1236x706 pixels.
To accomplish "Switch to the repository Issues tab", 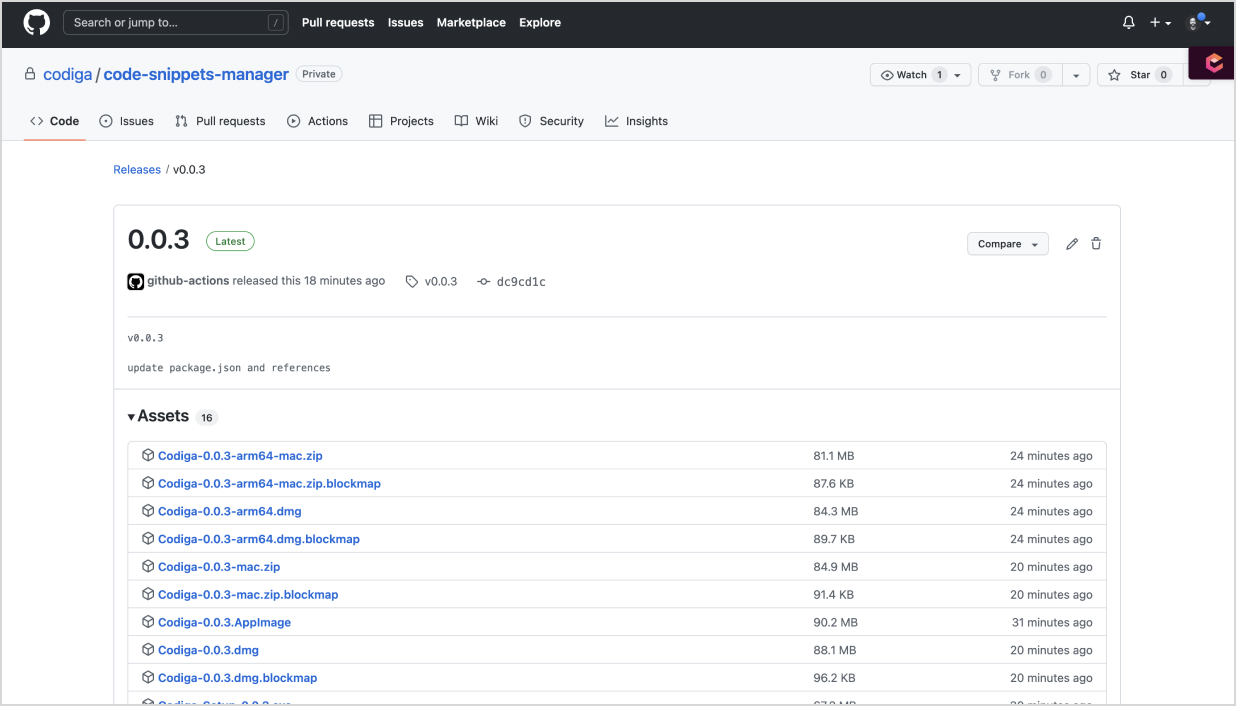I will tap(127, 121).
